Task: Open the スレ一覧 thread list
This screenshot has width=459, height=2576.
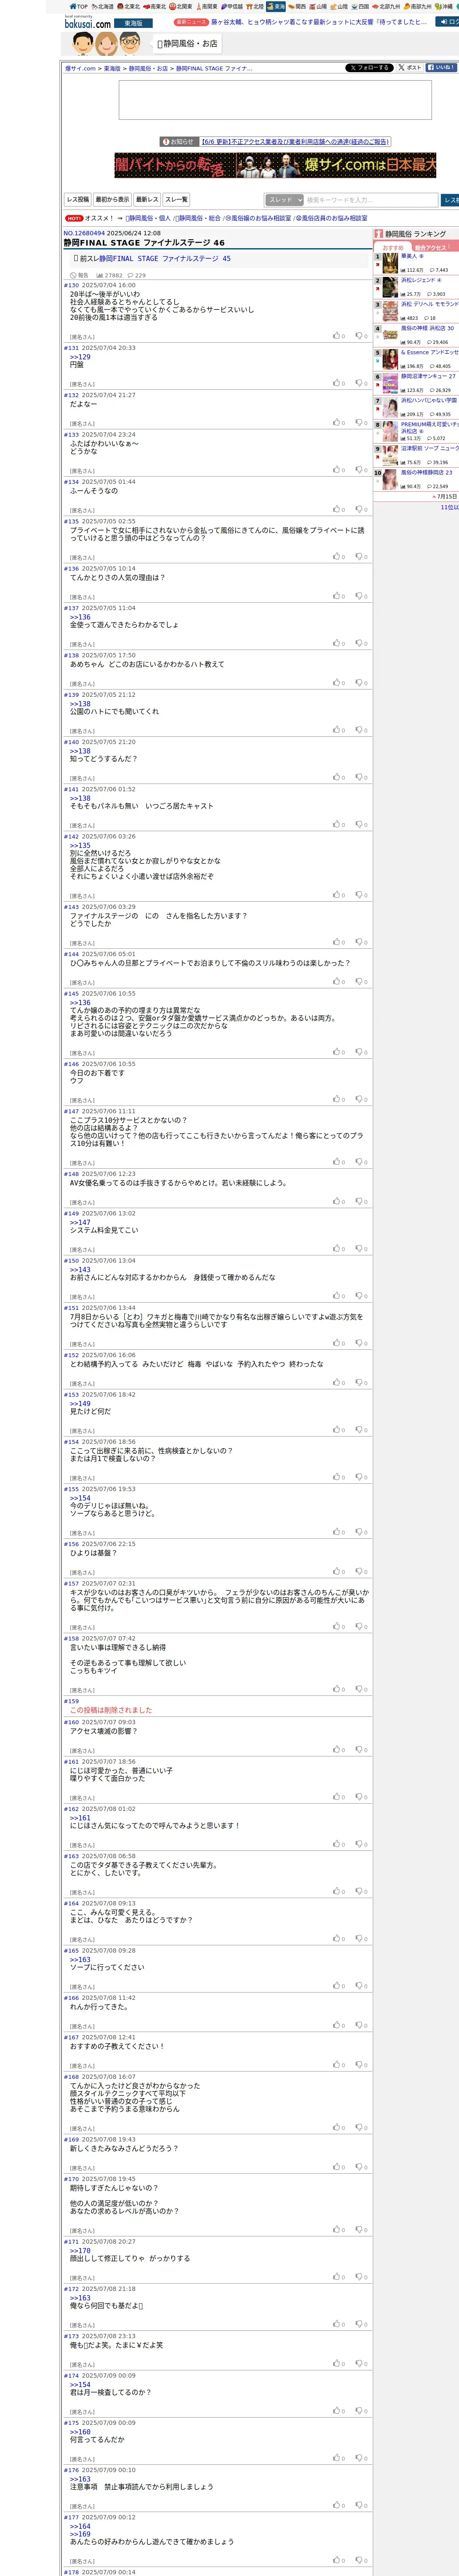Action: 176,200
